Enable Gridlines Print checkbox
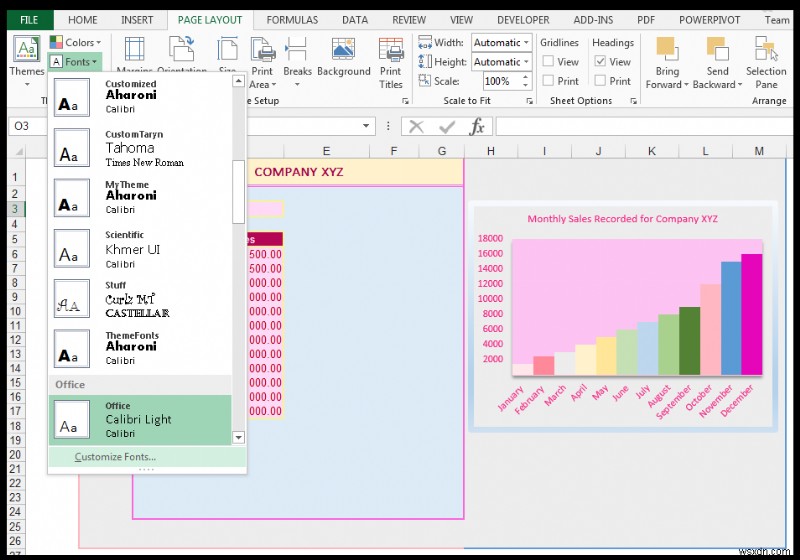 [548, 81]
